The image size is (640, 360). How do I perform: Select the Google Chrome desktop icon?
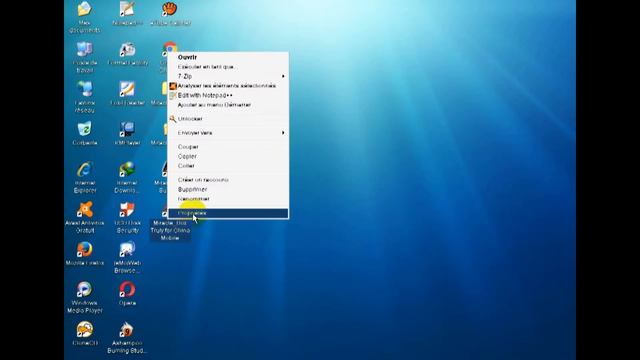[169, 47]
